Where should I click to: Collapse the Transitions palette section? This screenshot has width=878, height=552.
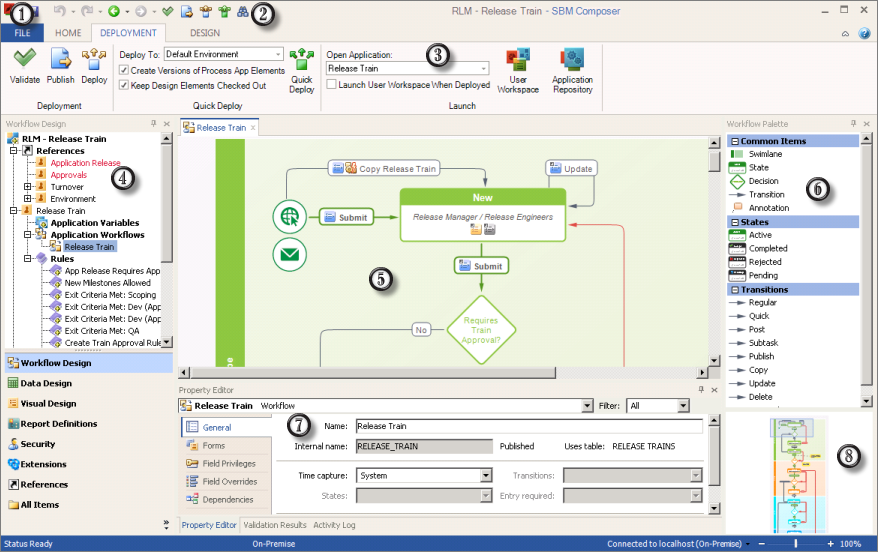[735, 289]
